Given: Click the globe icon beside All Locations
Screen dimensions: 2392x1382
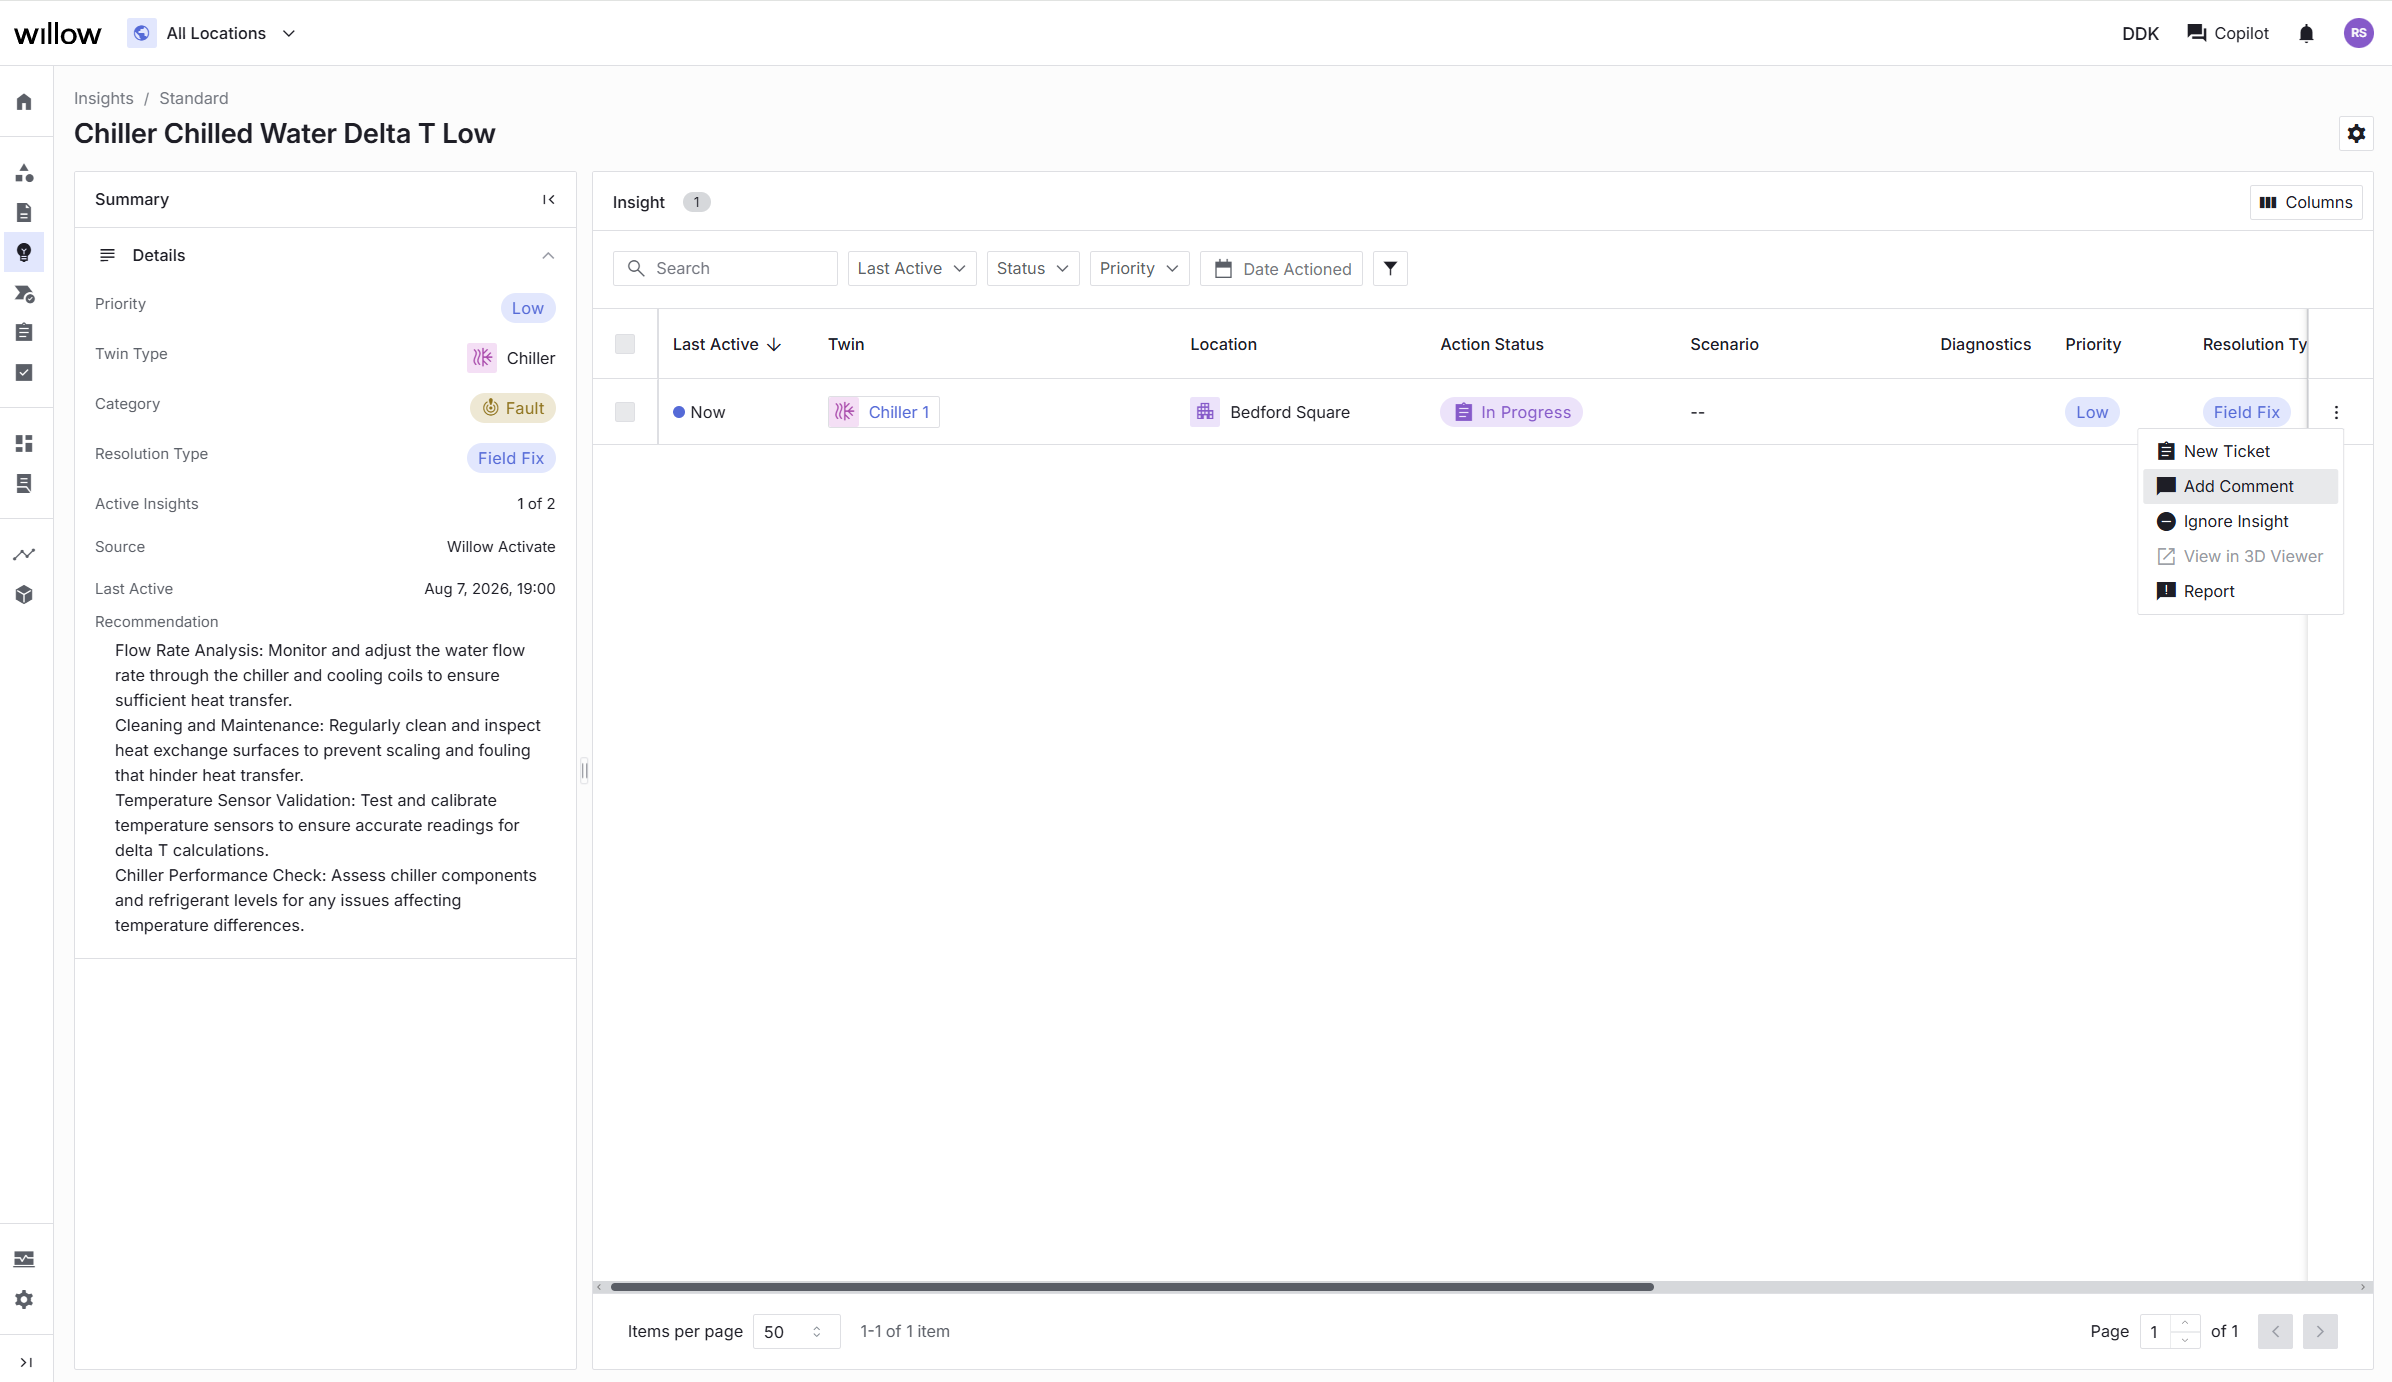Looking at the screenshot, I should [142, 33].
